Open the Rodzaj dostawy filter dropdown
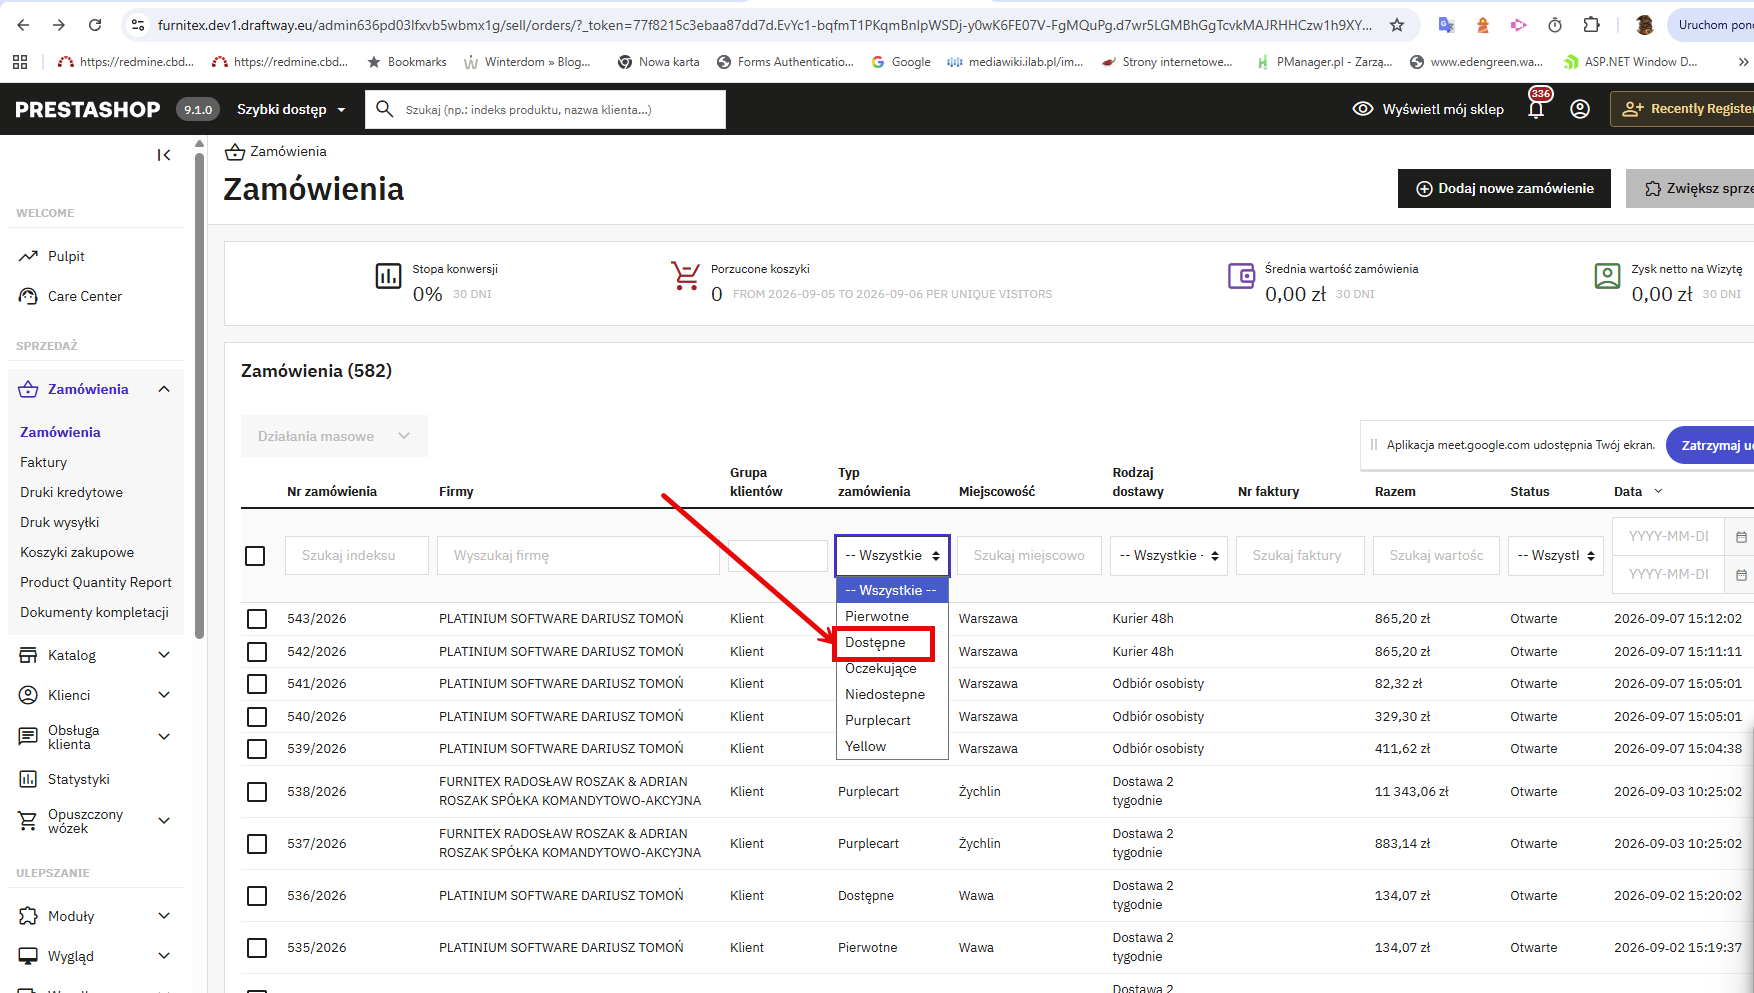 [1169, 556]
